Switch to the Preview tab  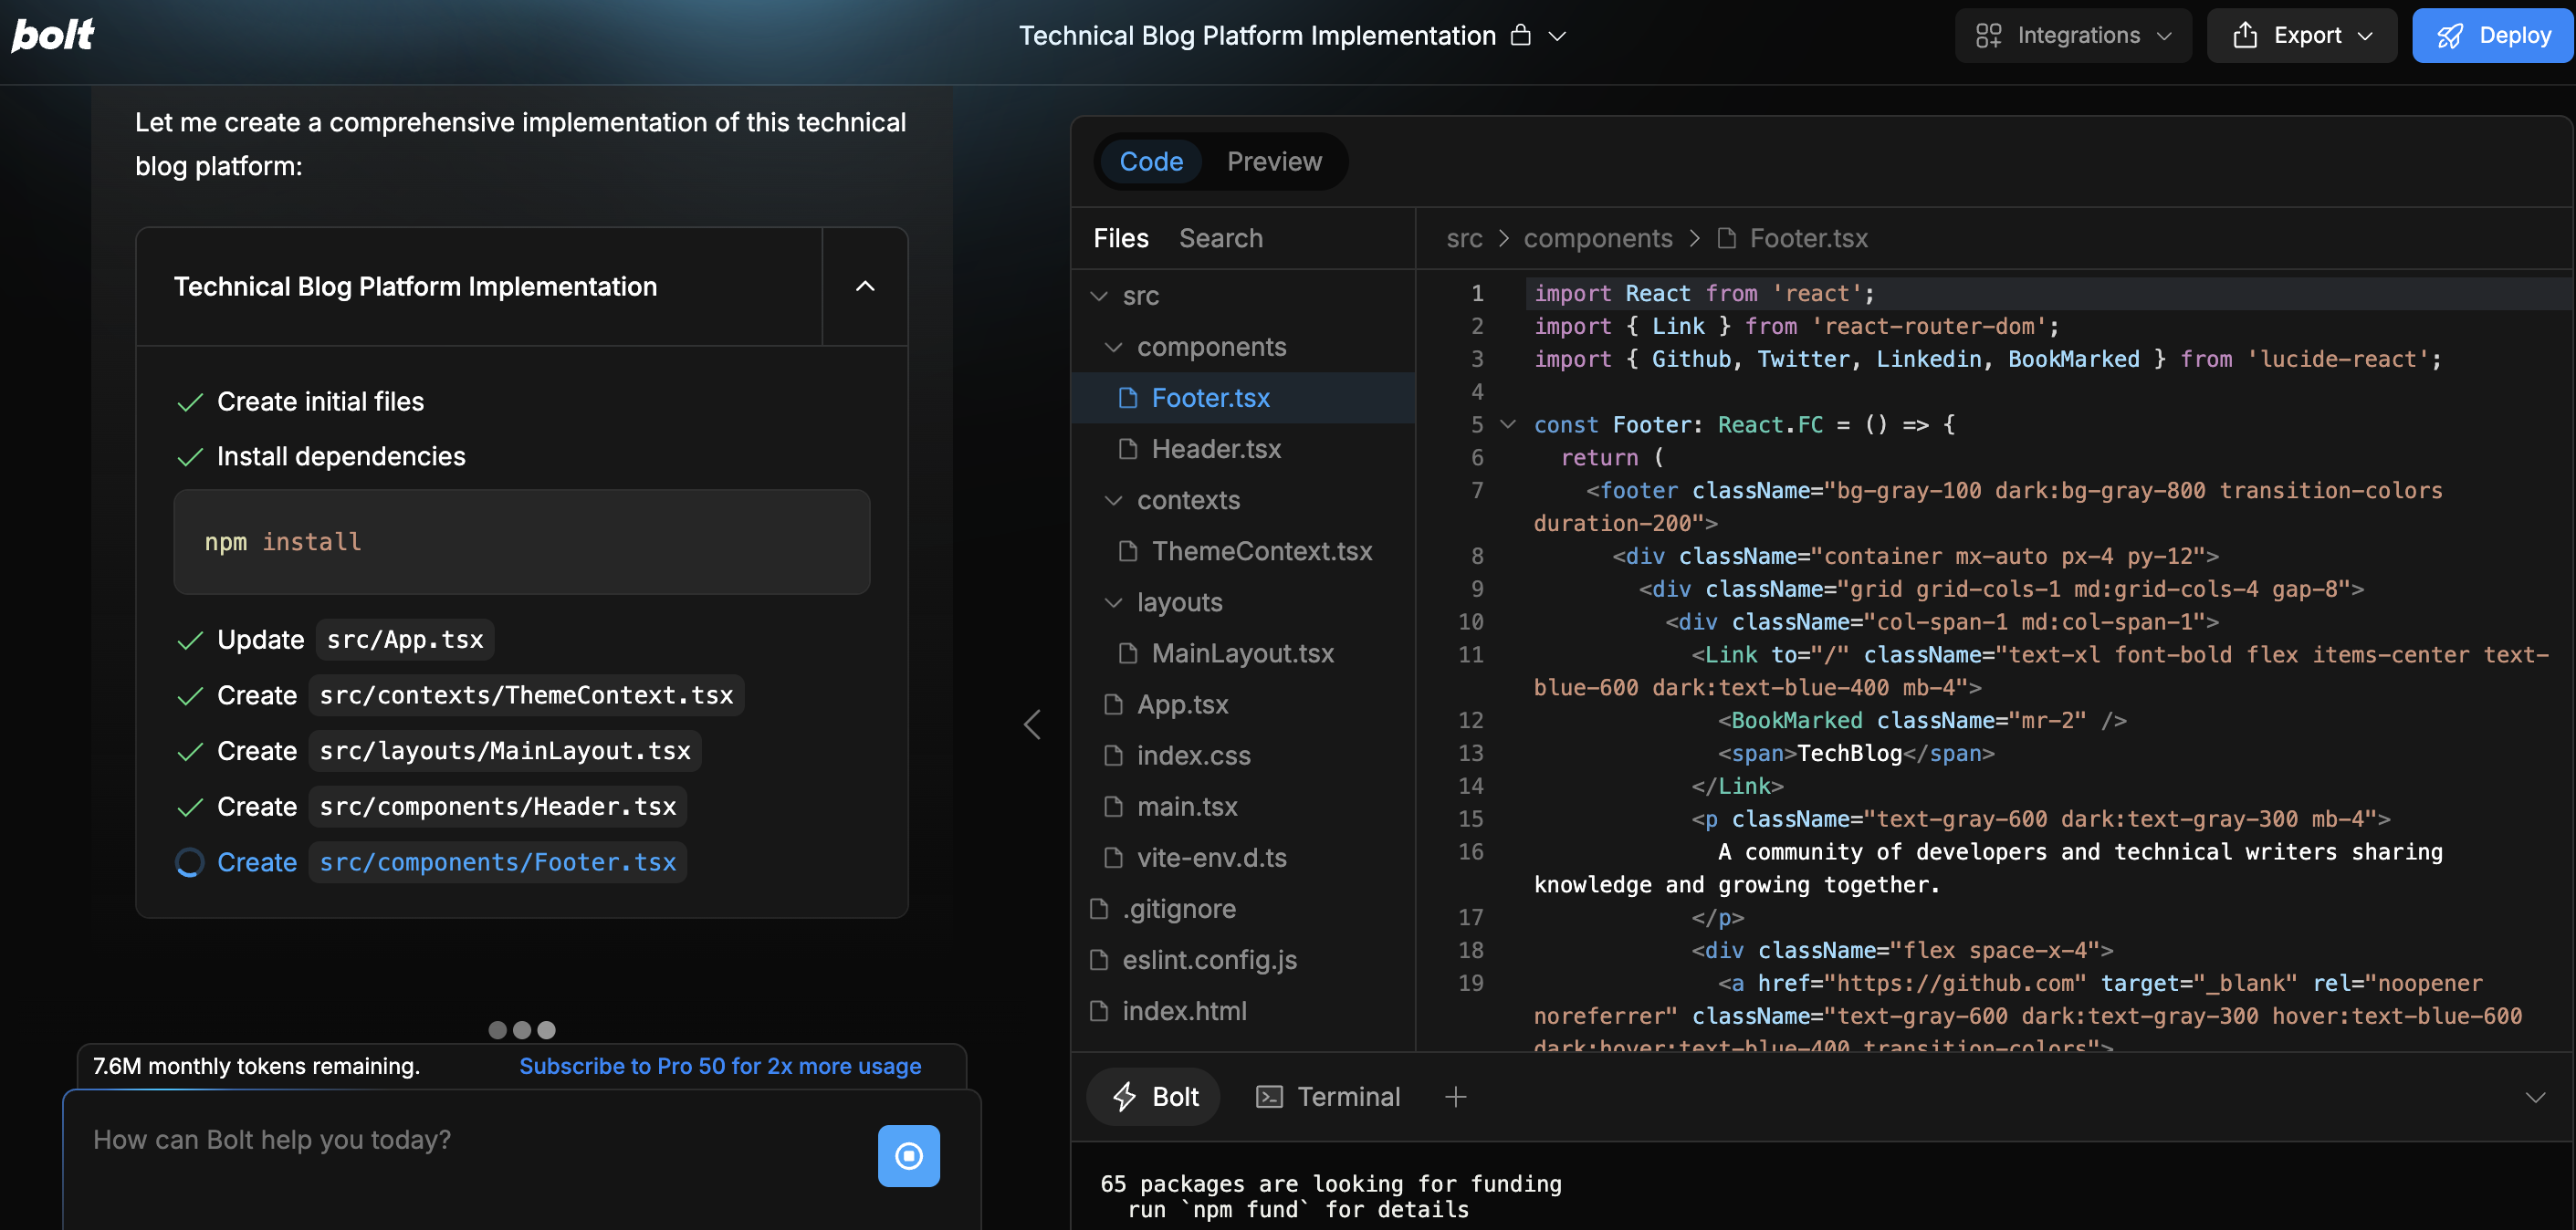[1274, 161]
